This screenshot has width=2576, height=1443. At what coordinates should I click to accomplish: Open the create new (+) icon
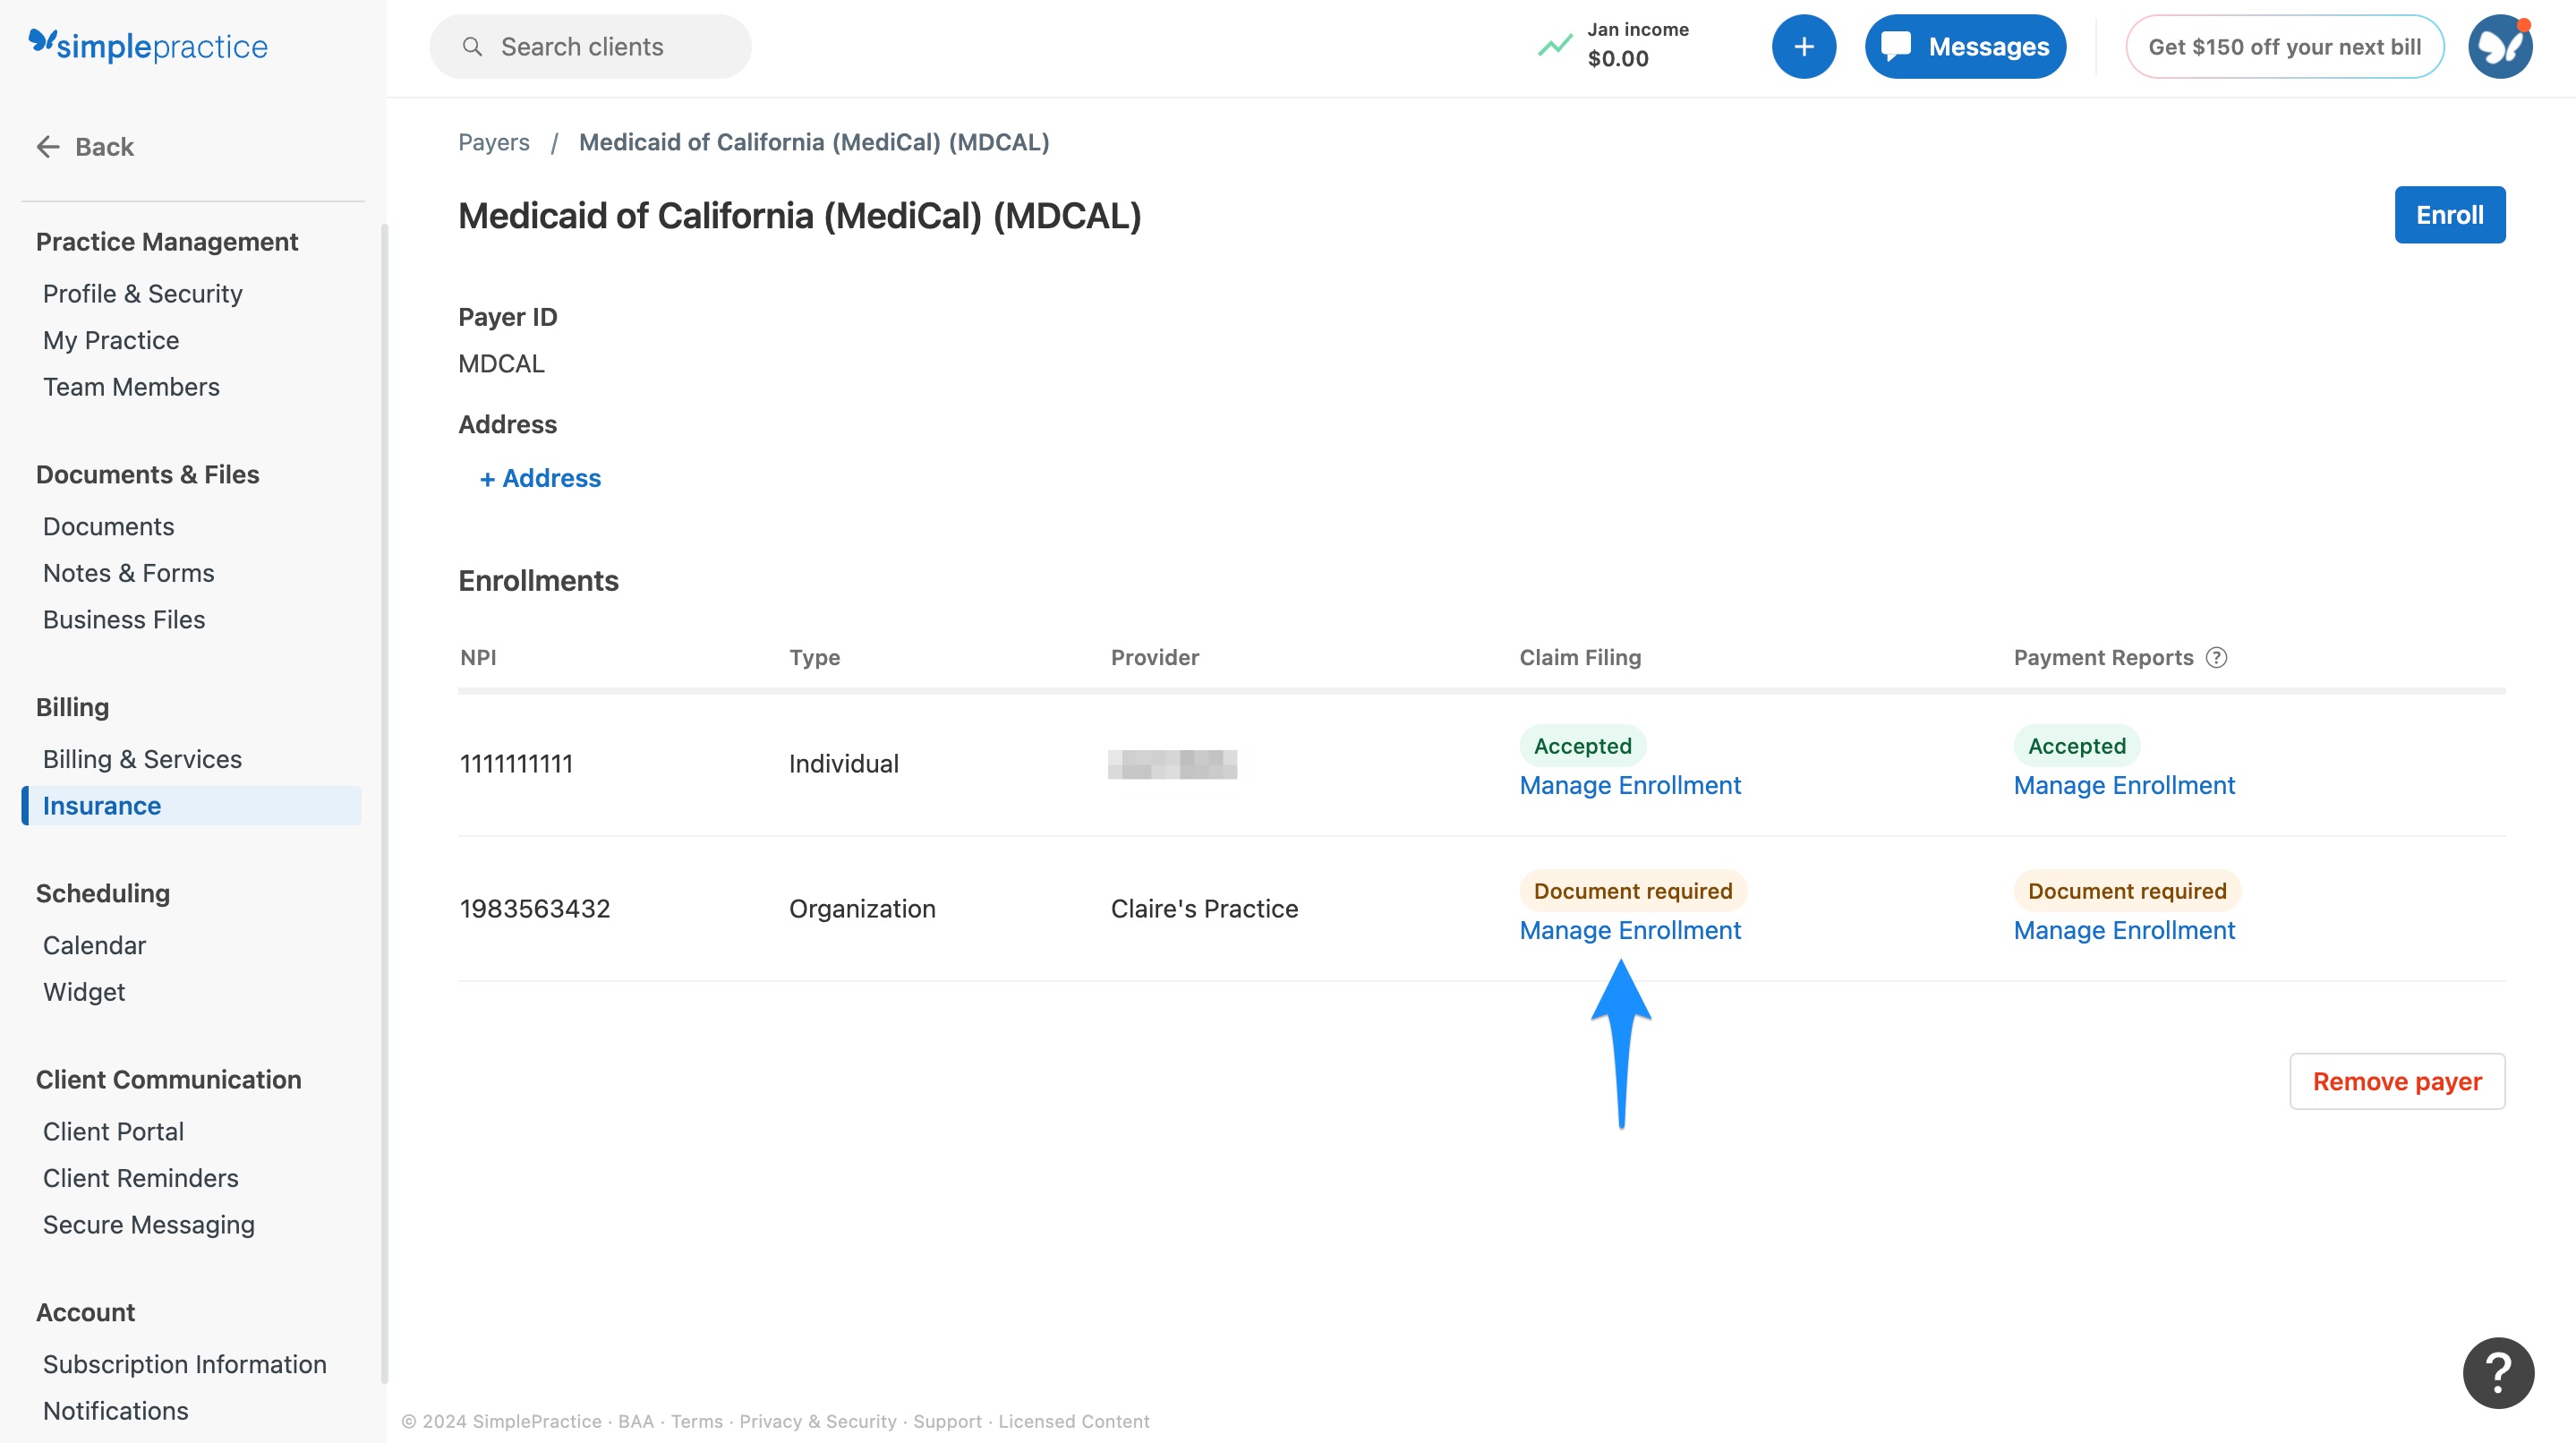coord(1803,46)
